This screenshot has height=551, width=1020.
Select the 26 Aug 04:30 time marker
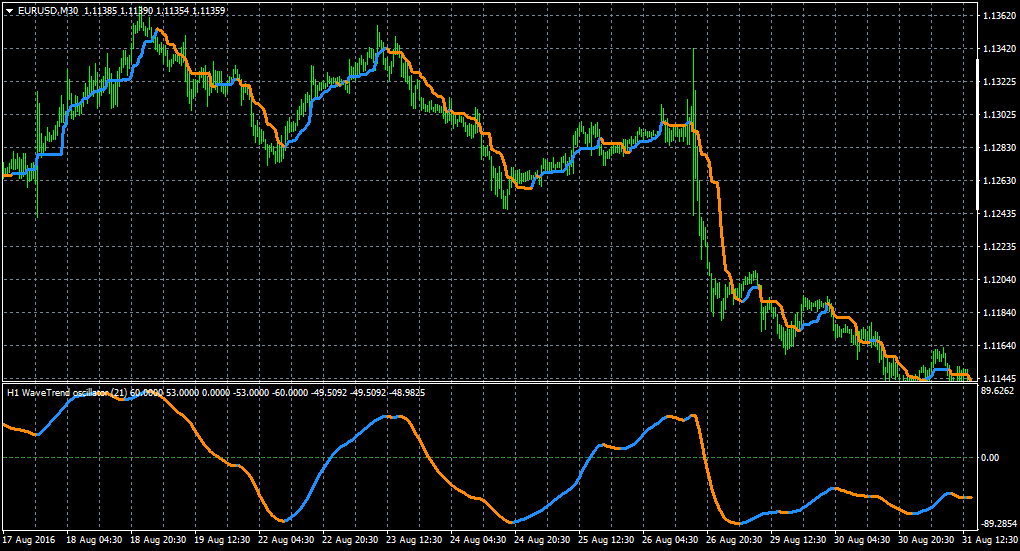point(669,540)
